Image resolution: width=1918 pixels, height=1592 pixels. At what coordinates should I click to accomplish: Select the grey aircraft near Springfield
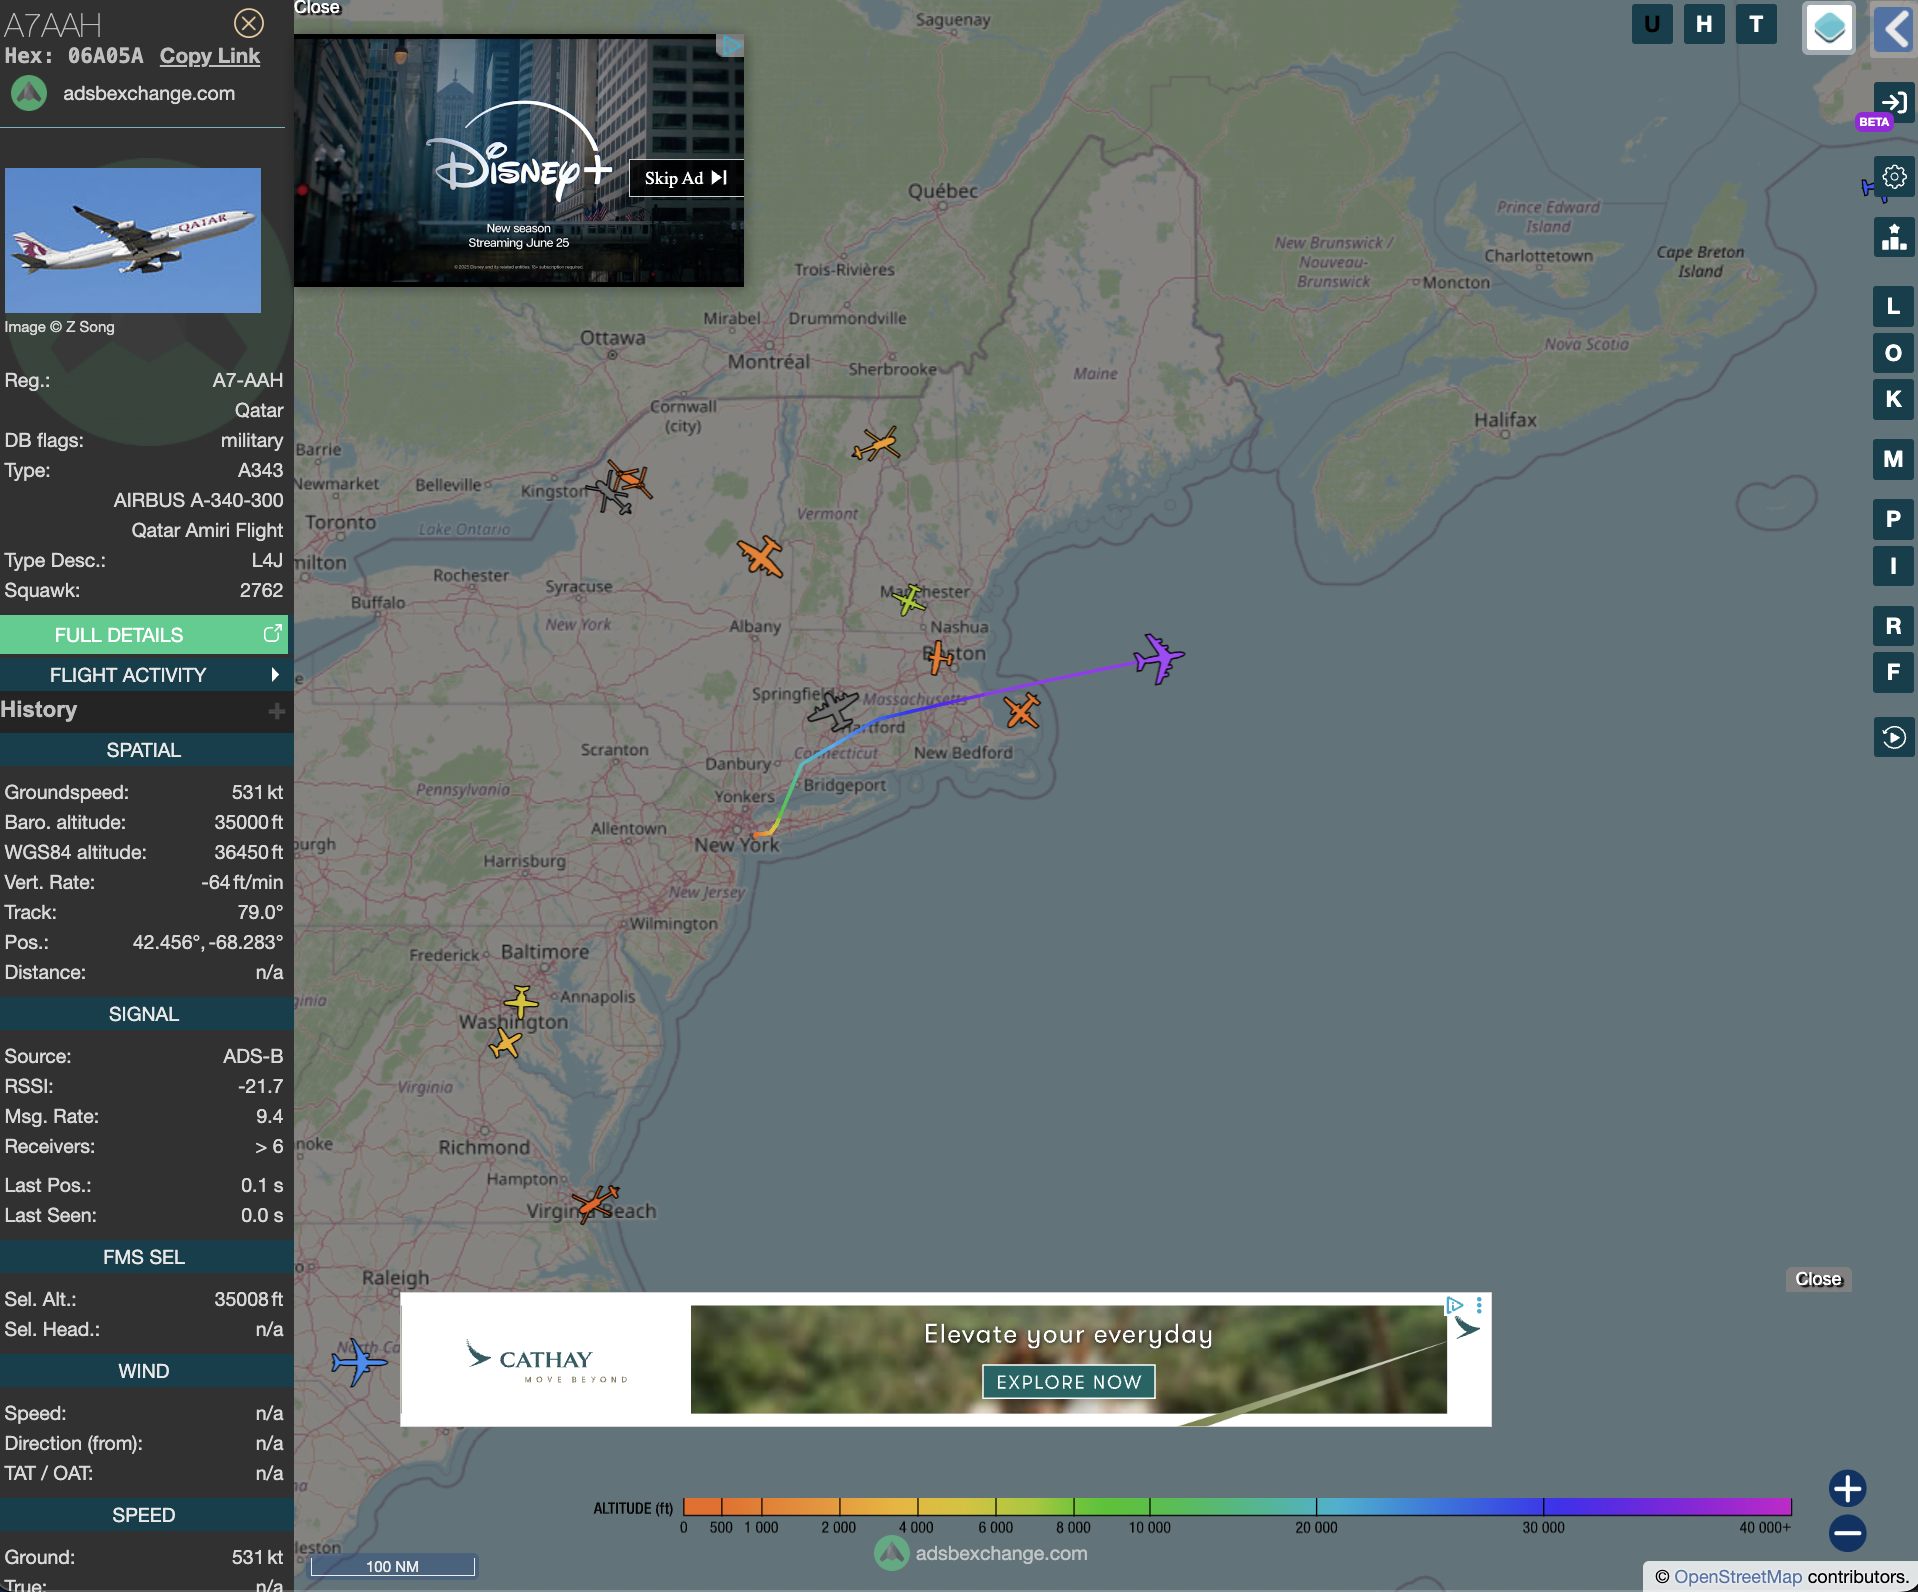(x=833, y=710)
